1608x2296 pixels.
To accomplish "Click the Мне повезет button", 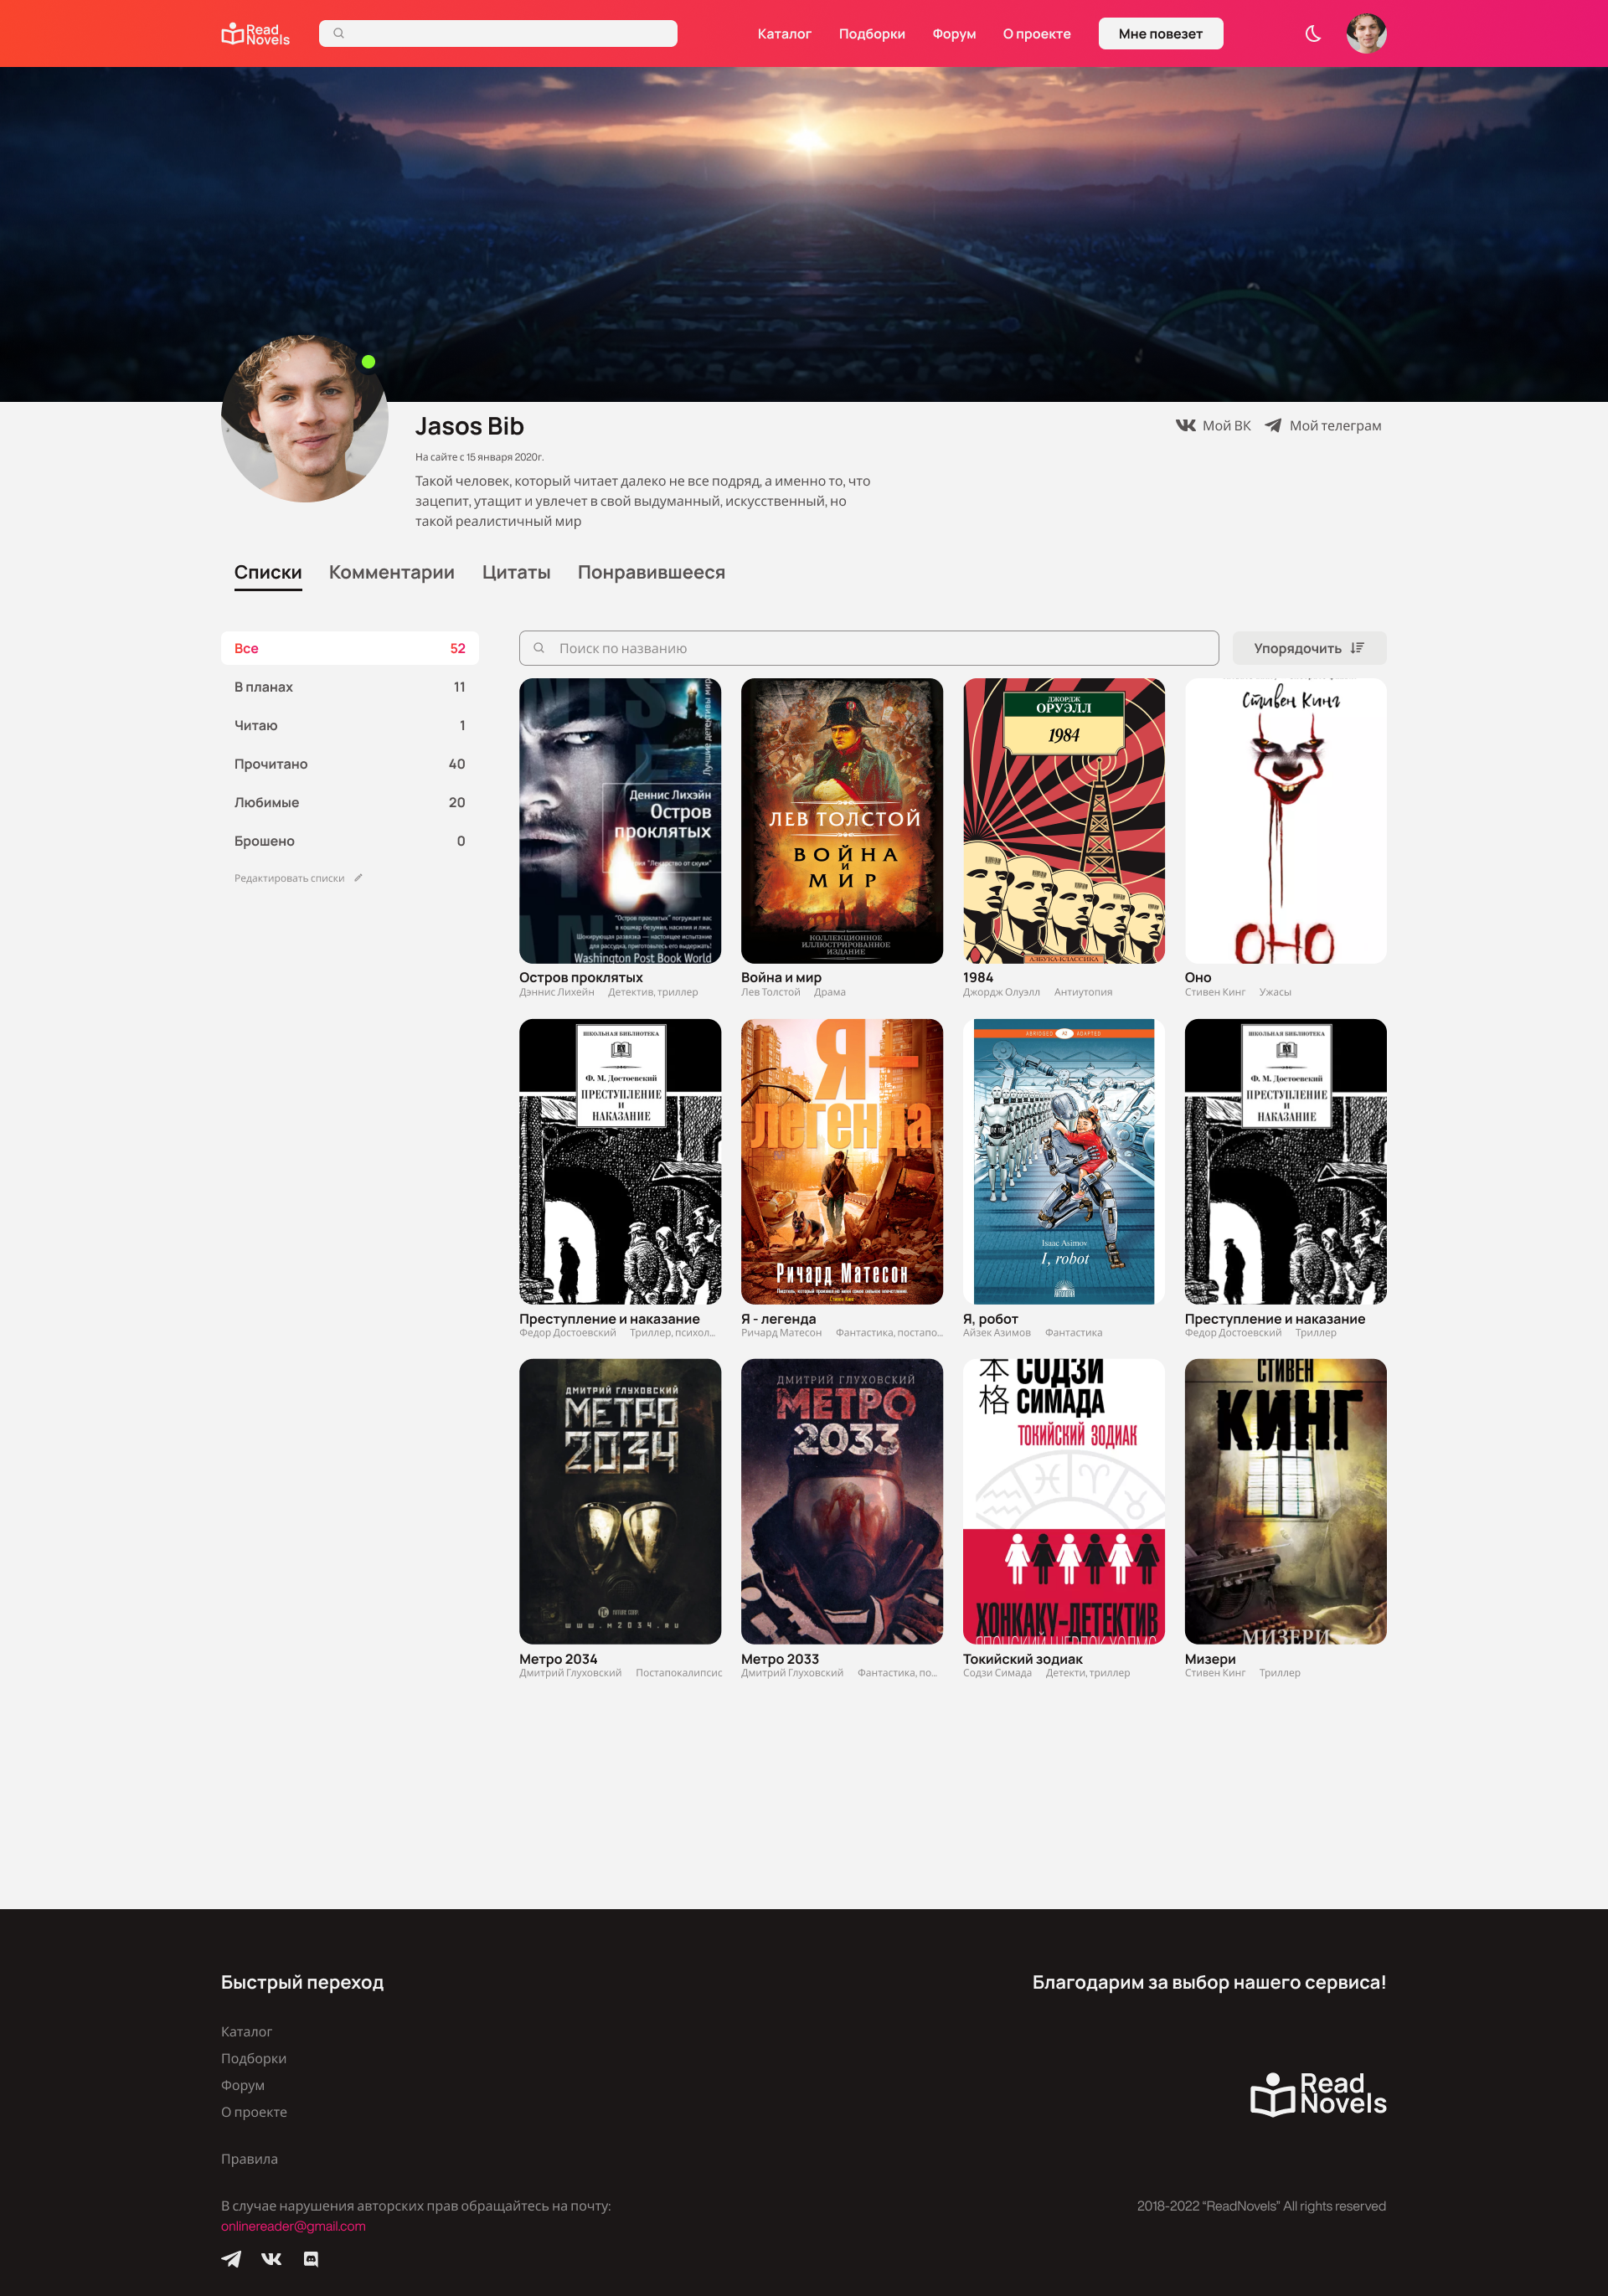I will click(x=1160, y=34).
